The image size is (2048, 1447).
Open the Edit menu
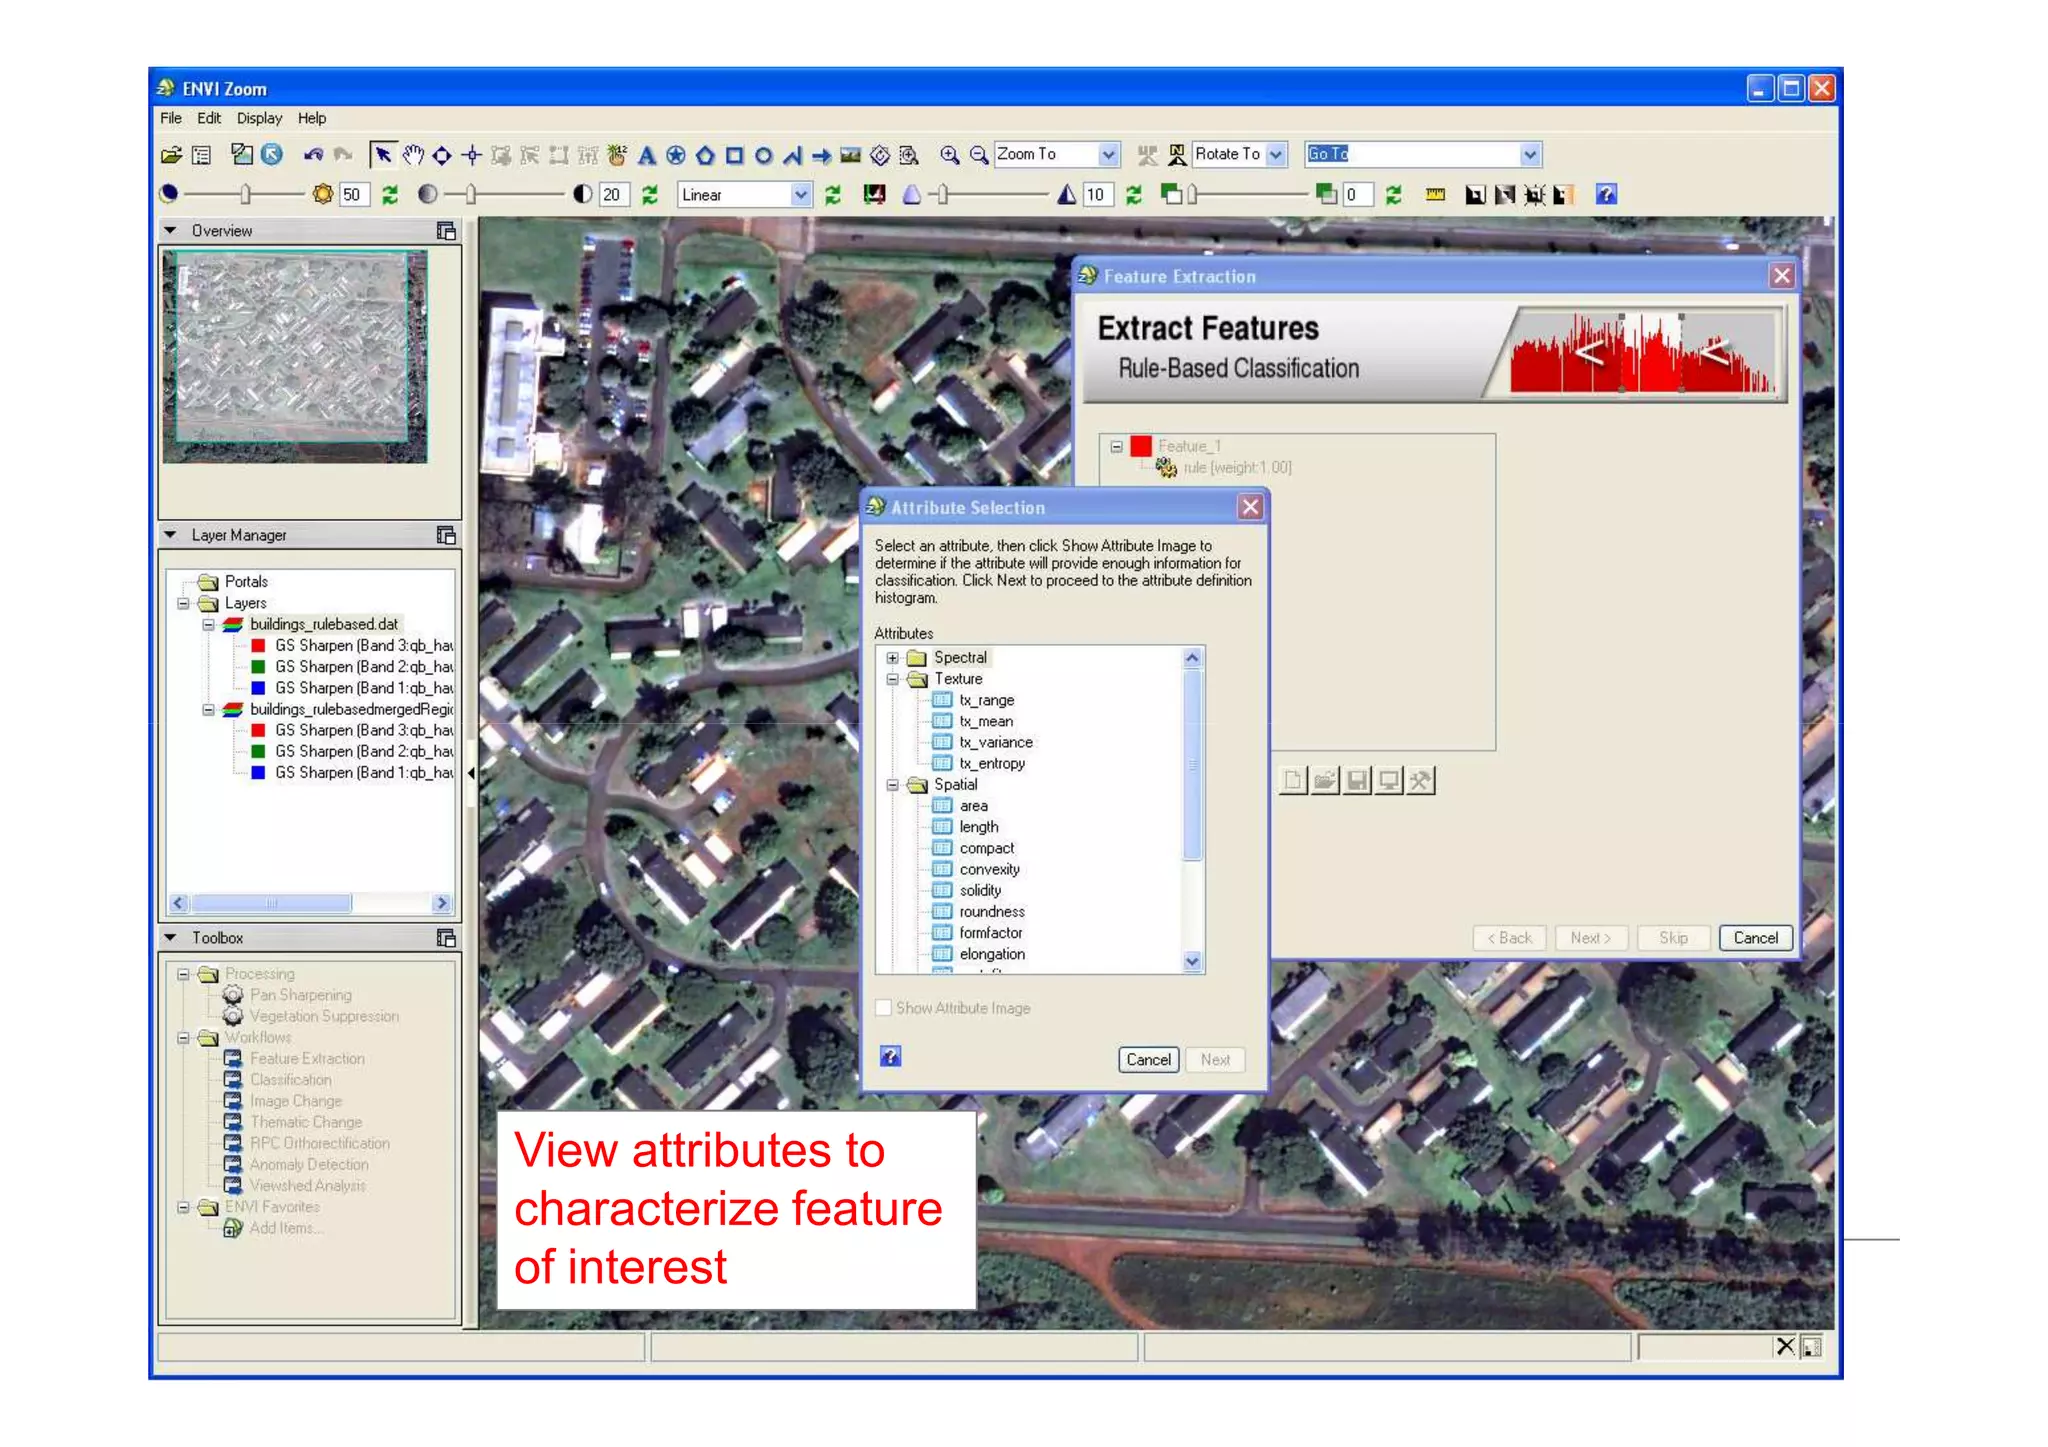point(209,118)
